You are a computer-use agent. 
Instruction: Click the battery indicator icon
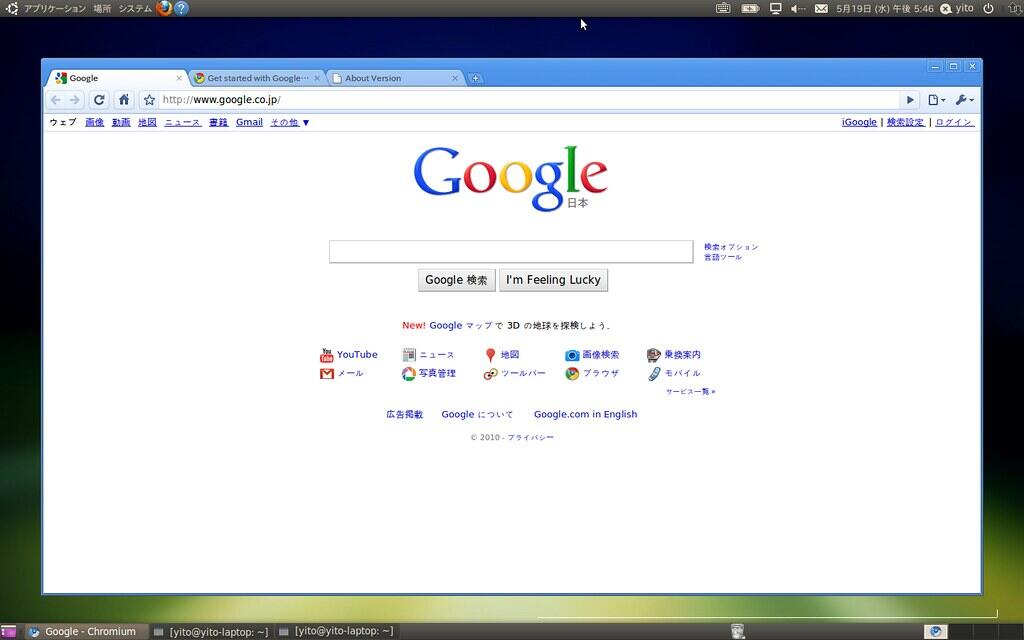point(750,8)
